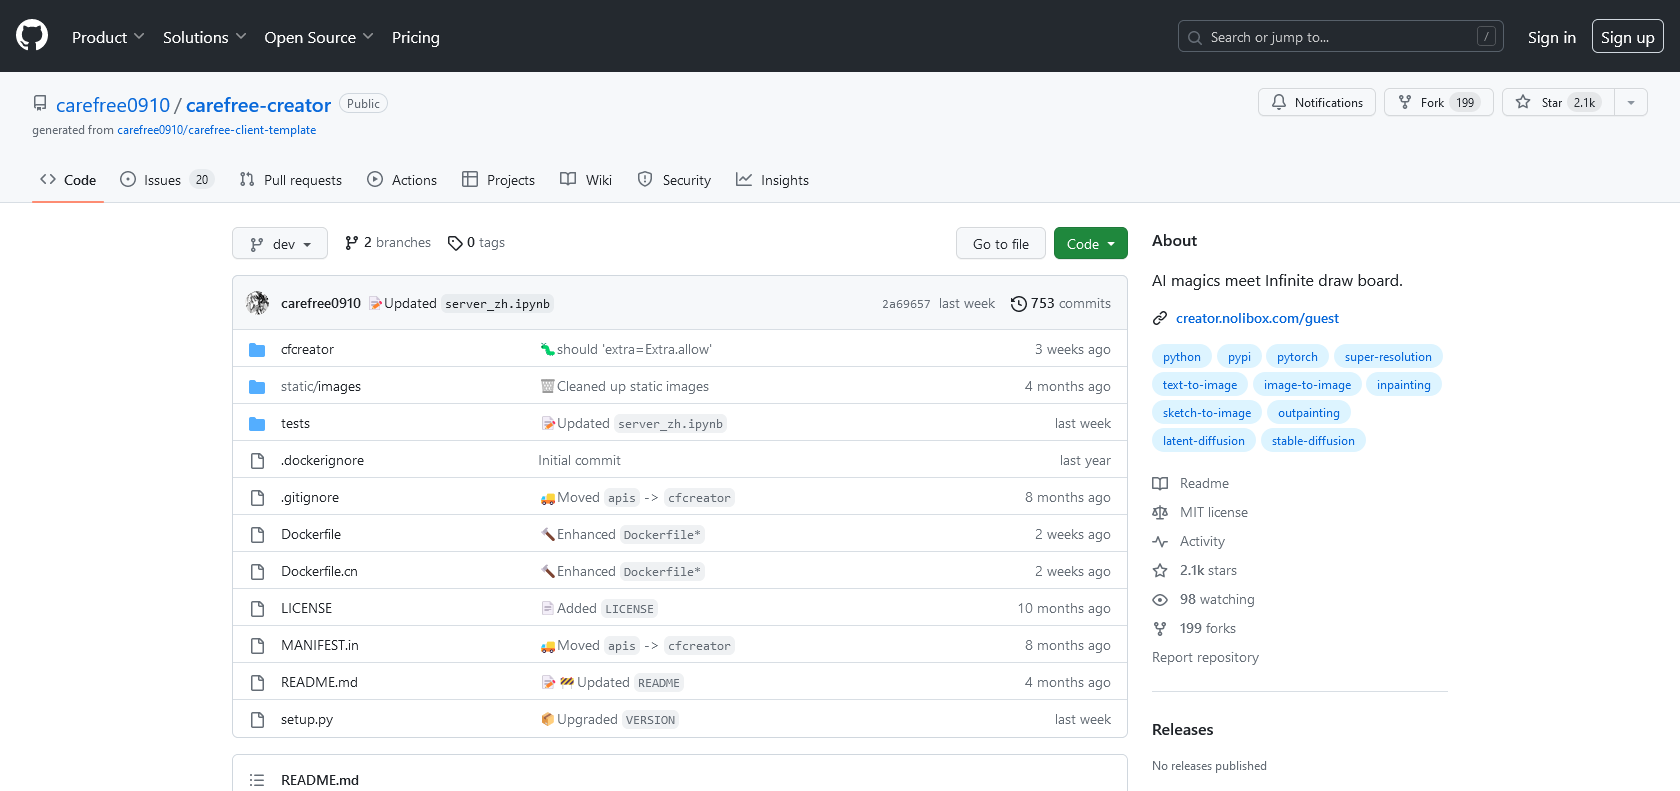Expand the Solutions menu
The image size is (1680, 791).
[x=204, y=37]
